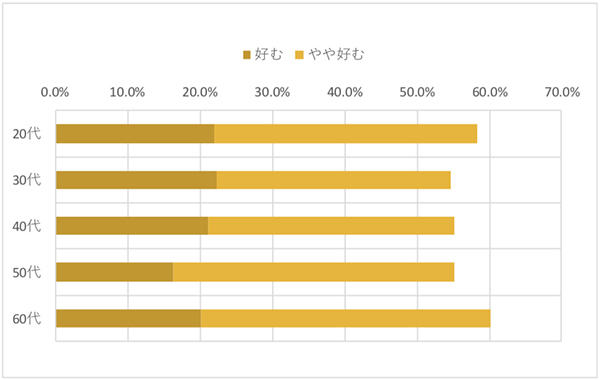Screen dimensions: 600x380
Task: Click the 30代 category label
Action: pyautogui.click(x=26, y=180)
